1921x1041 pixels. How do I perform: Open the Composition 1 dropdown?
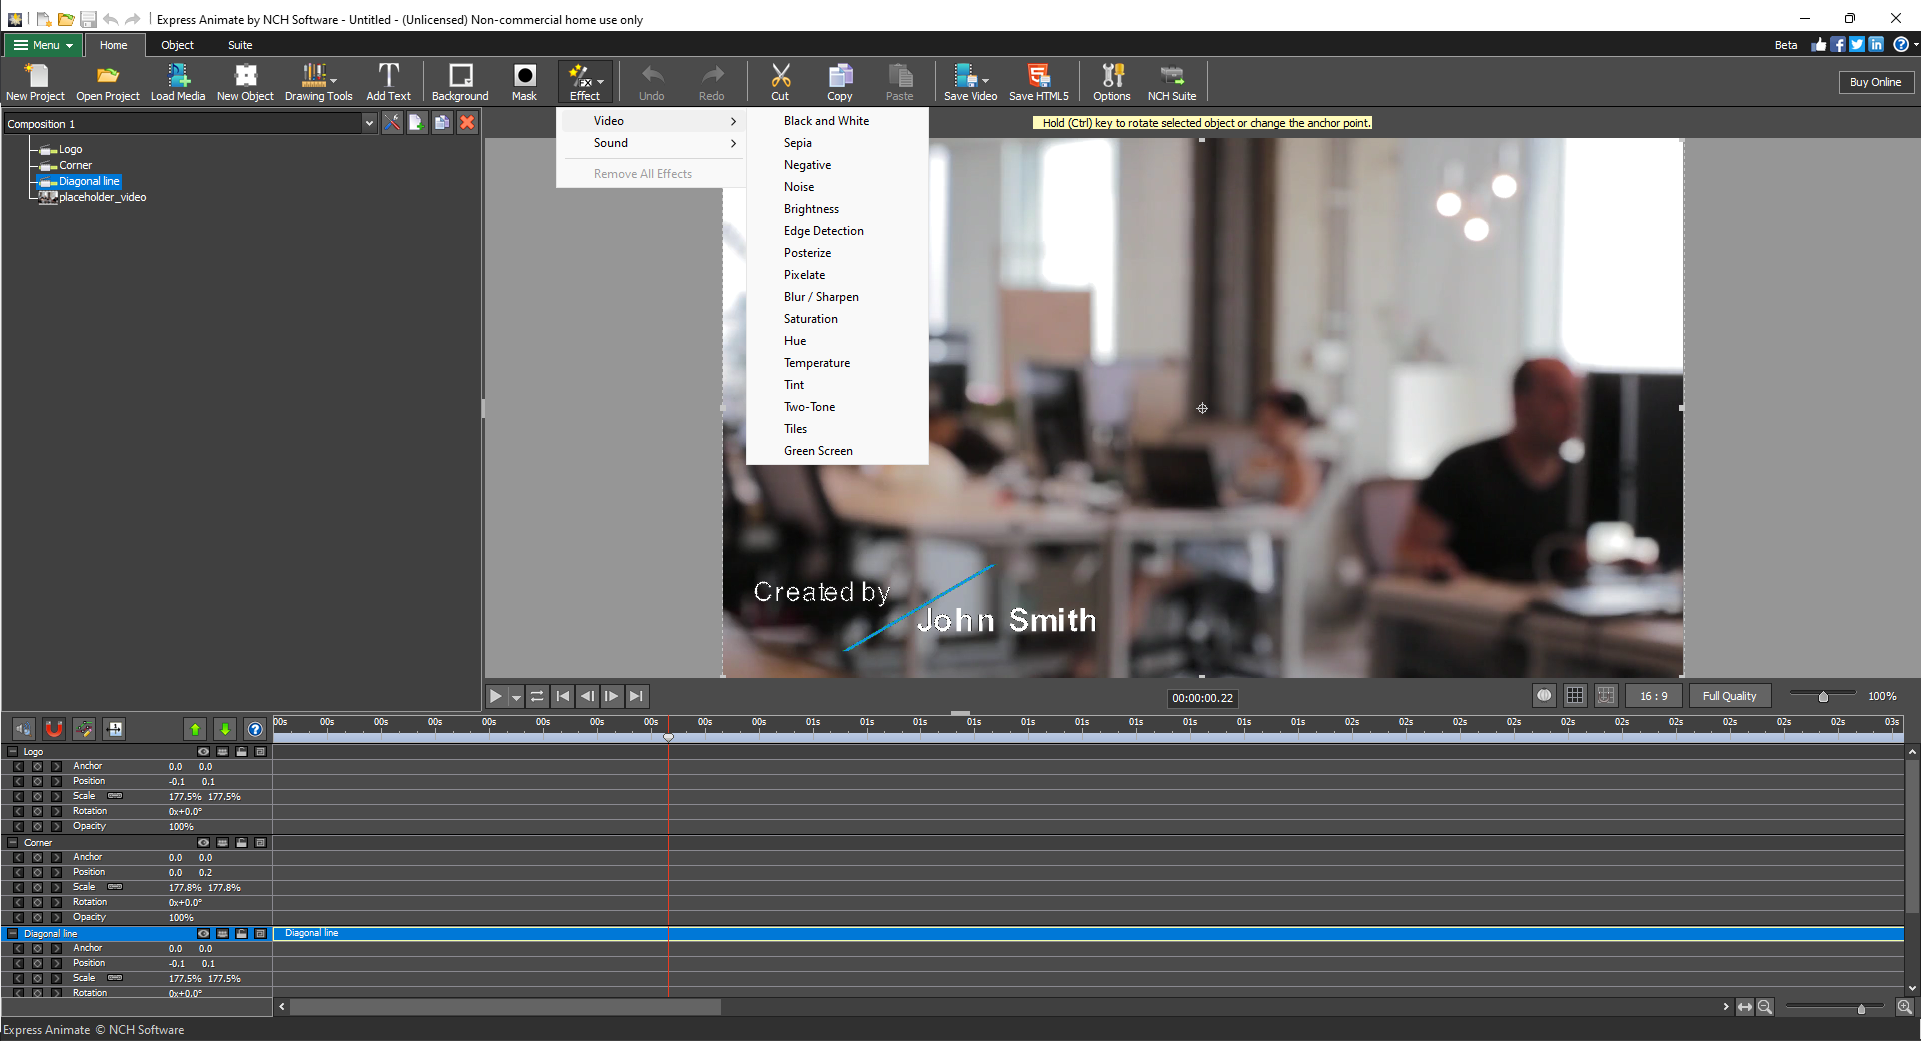[371, 122]
